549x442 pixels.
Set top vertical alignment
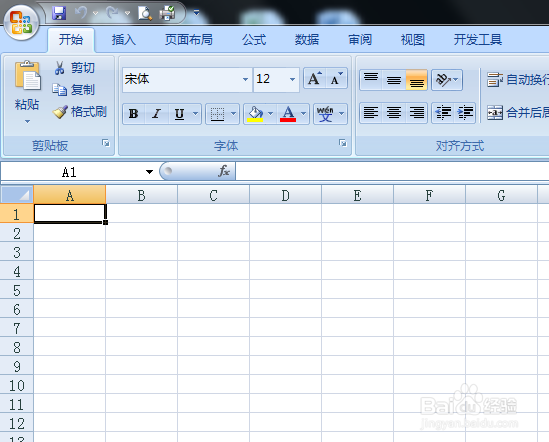point(371,80)
